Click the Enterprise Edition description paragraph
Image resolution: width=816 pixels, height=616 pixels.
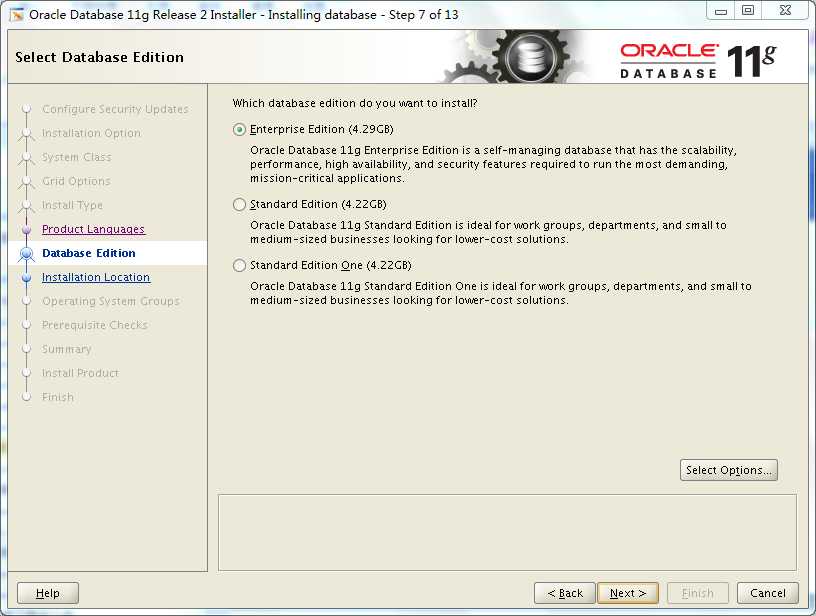tap(493, 164)
